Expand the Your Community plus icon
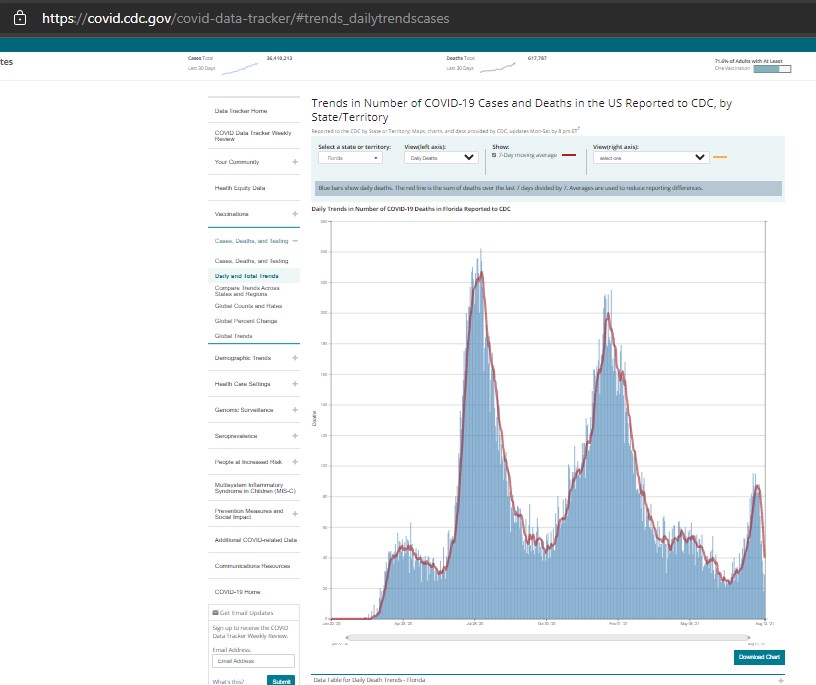 click(294, 162)
